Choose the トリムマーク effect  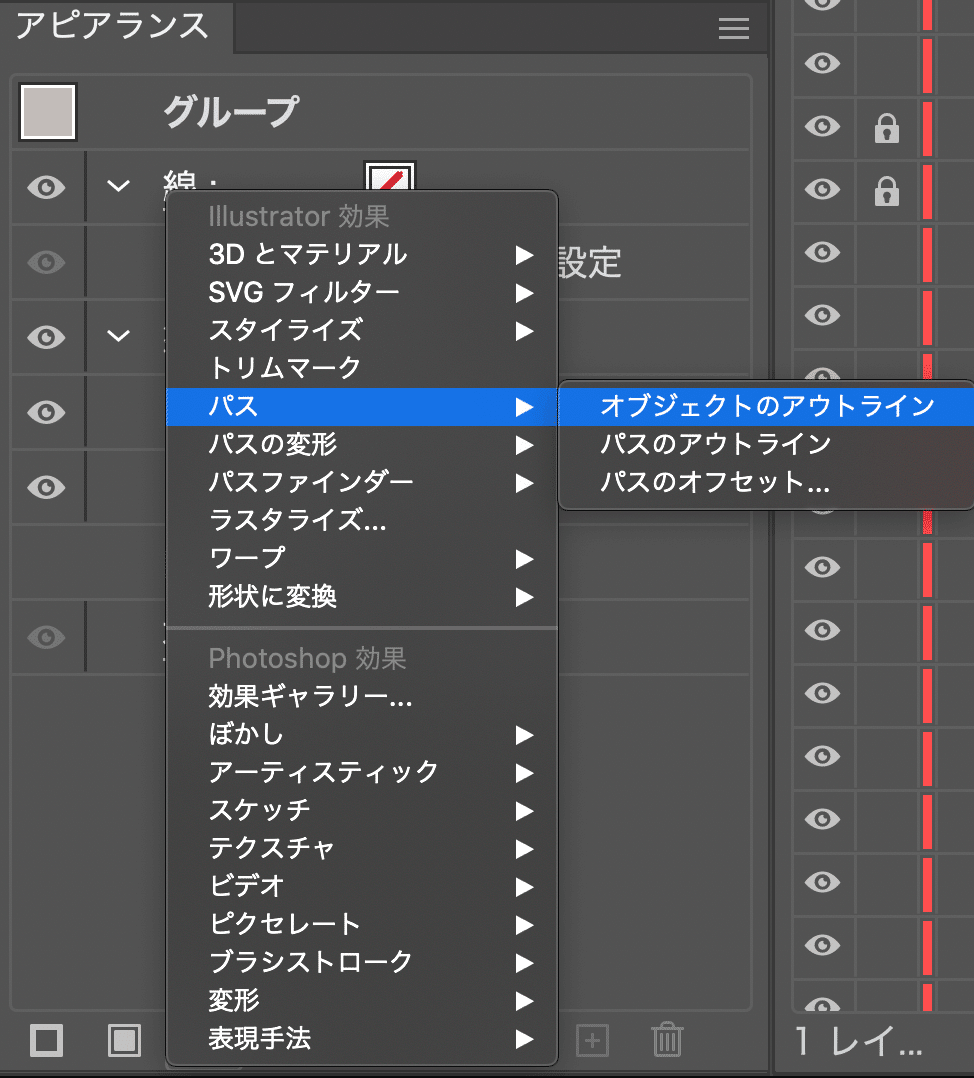click(362, 368)
